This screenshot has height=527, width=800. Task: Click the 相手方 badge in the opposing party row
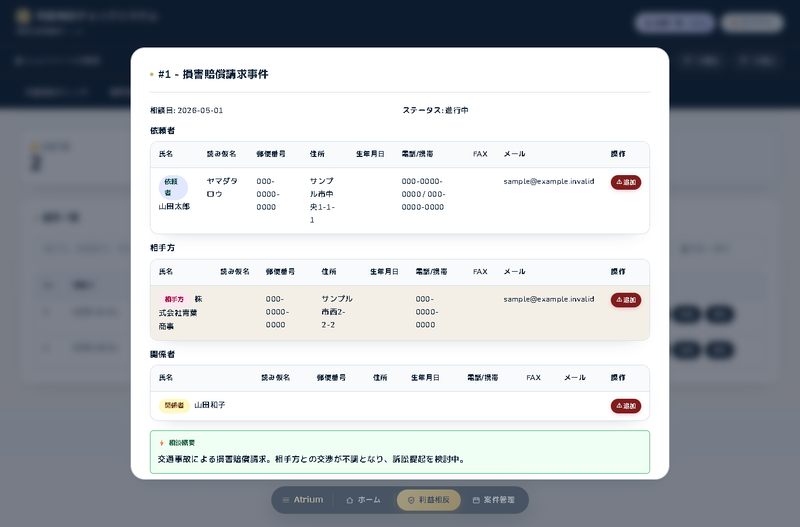(174, 299)
